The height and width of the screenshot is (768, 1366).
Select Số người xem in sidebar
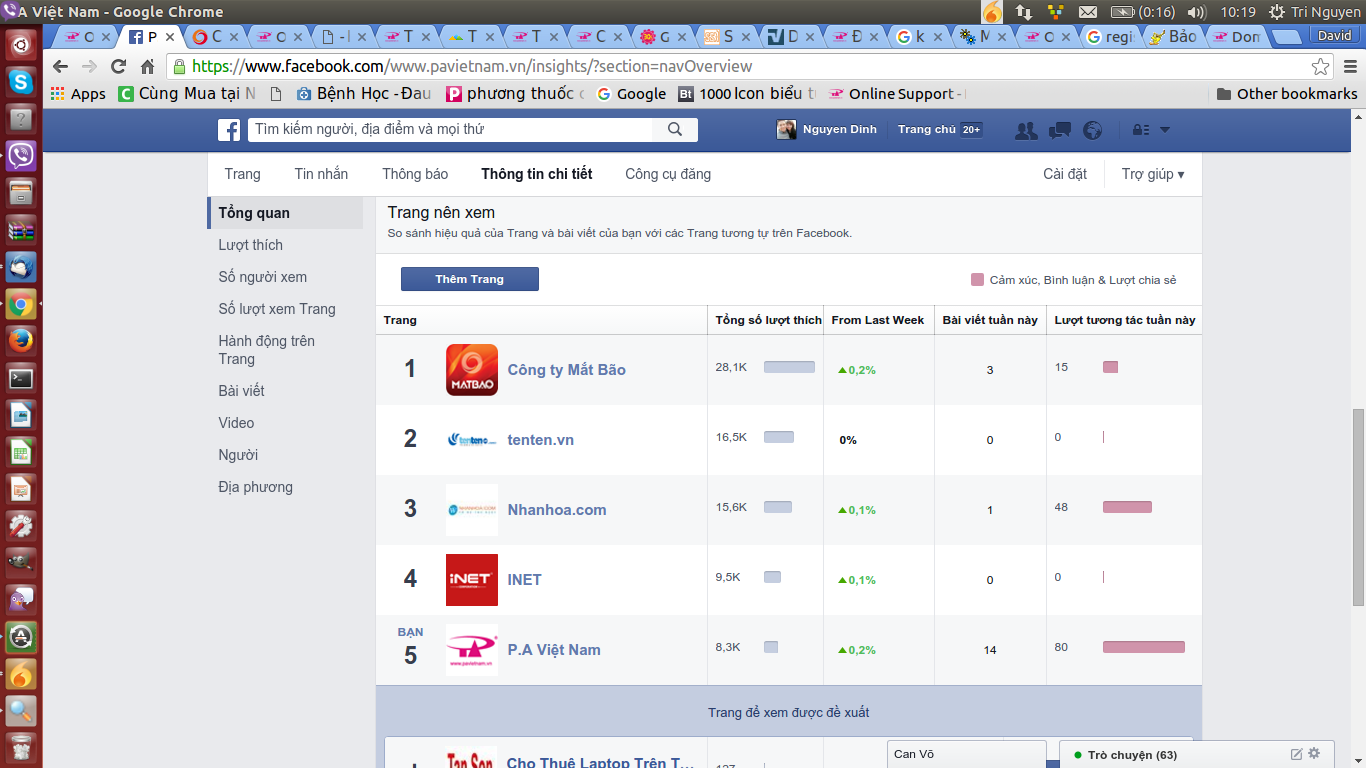[263, 277]
